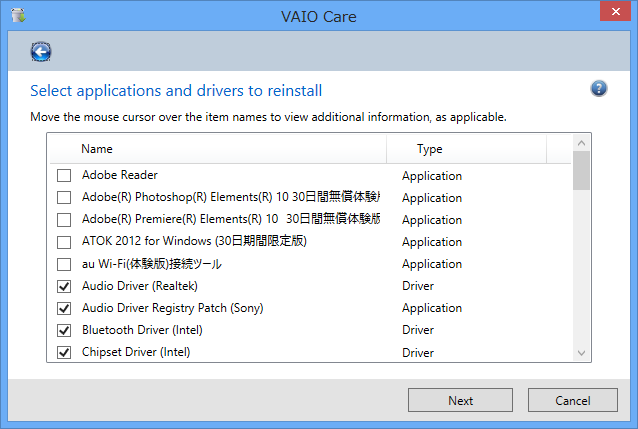The height and width of the screenshot is (429, 638).
Task: Close the VAIO Care window
Action: 615,11
